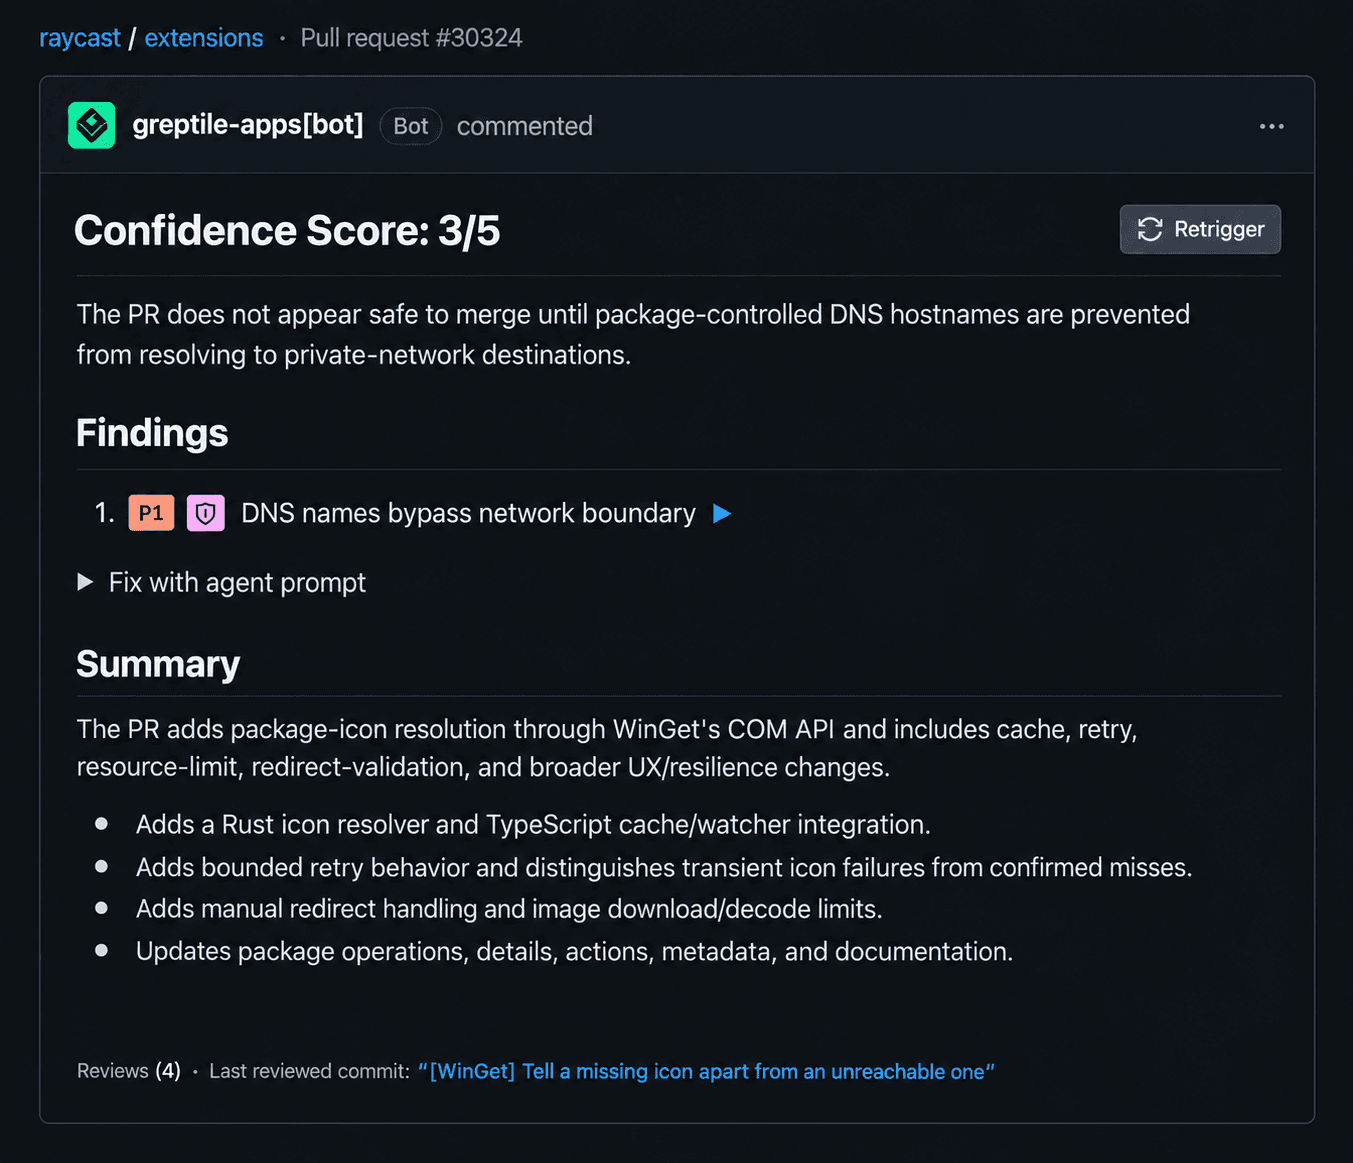Click the Rust icon resolver bullet
The image size is (1353, 1163).
tap(533, 825)
